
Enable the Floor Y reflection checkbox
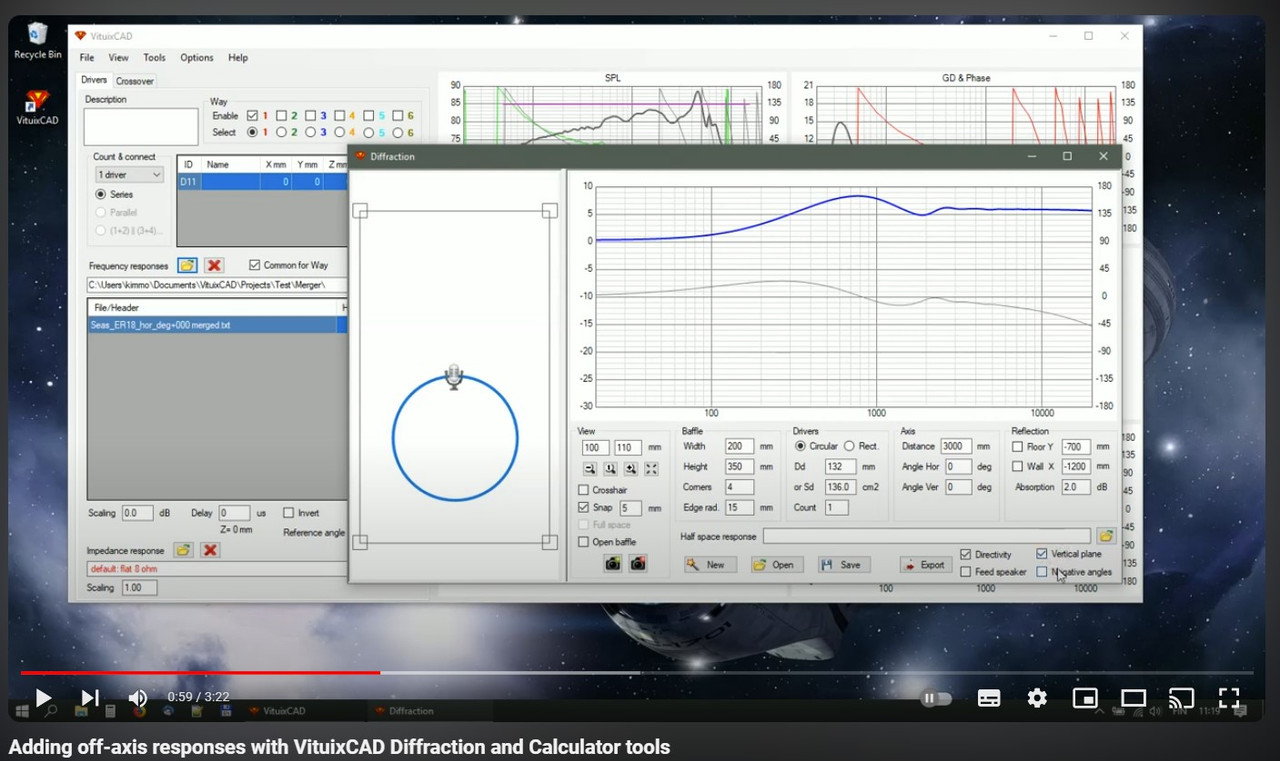coord(1017,447)
